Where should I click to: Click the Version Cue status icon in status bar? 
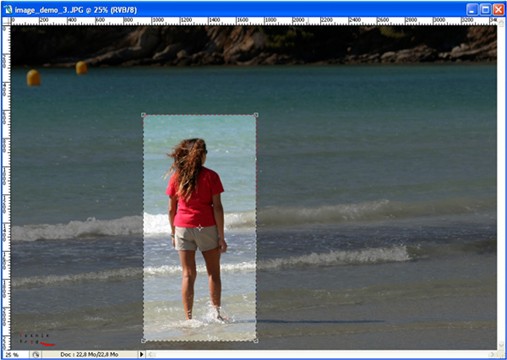(x=36, y=354)
